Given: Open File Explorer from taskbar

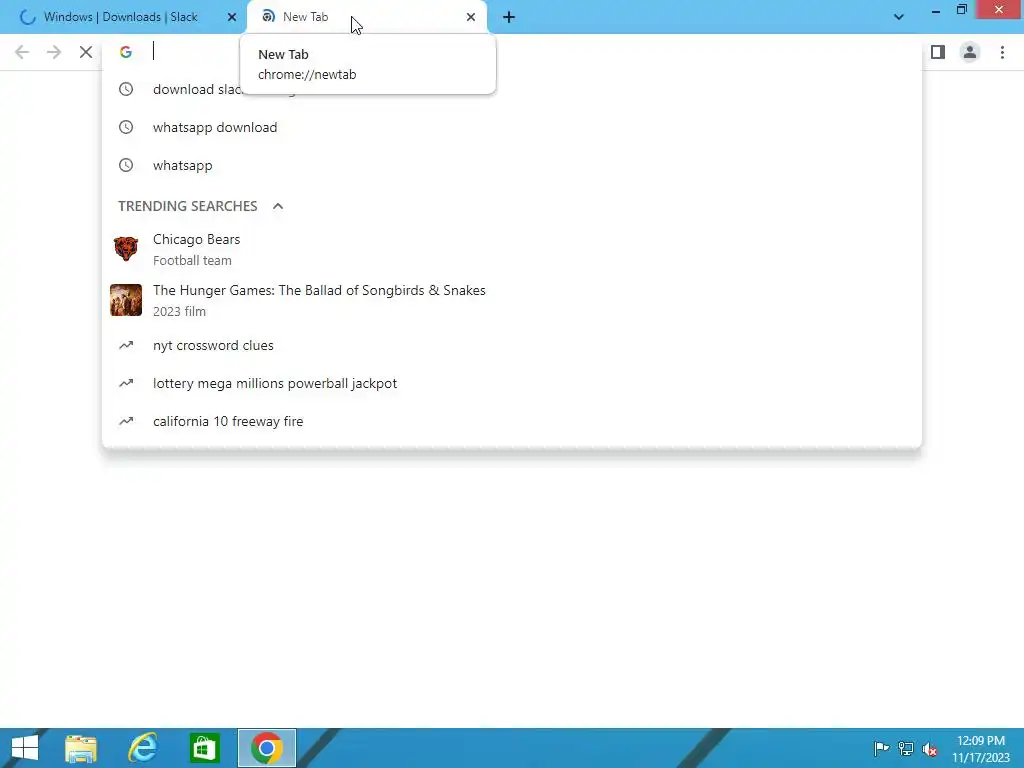Looking at the screenshot, I should click(81, 748).
